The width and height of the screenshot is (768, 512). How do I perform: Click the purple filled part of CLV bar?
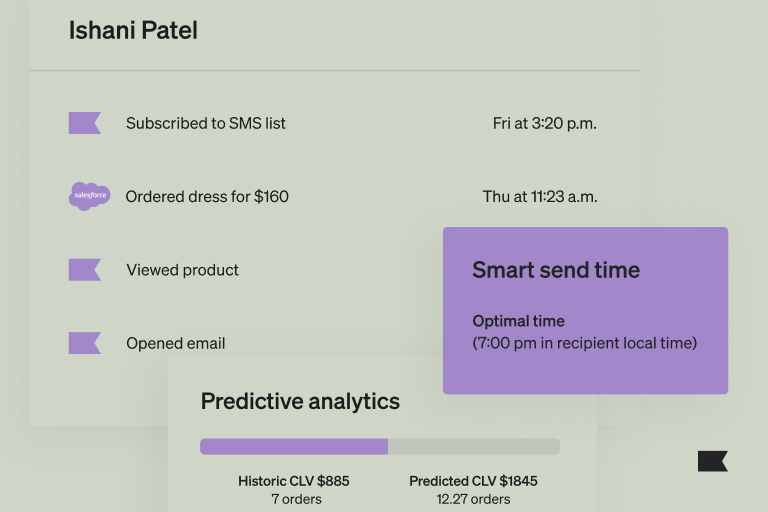pyautogui.click(x=293, y=446)
